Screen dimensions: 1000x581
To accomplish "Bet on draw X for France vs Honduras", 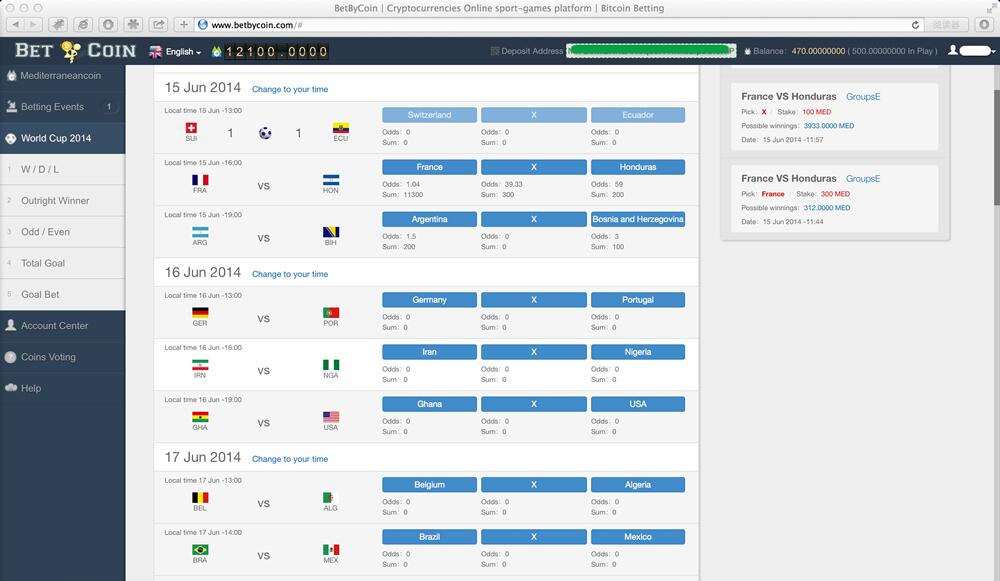I will [534, 167].
